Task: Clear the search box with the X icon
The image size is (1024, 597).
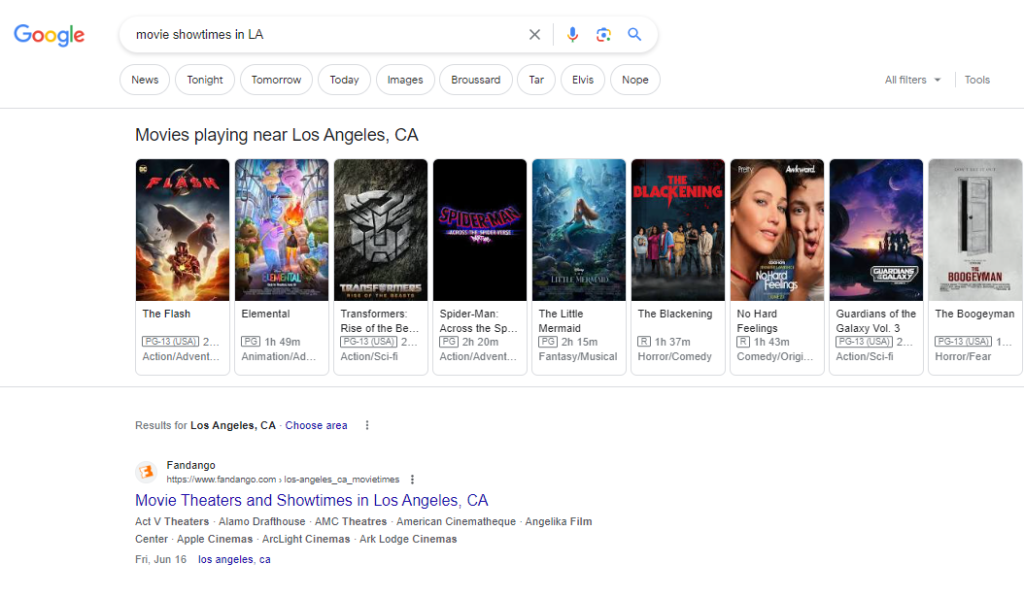Action: pyautogui.click(x=534, y=35)
